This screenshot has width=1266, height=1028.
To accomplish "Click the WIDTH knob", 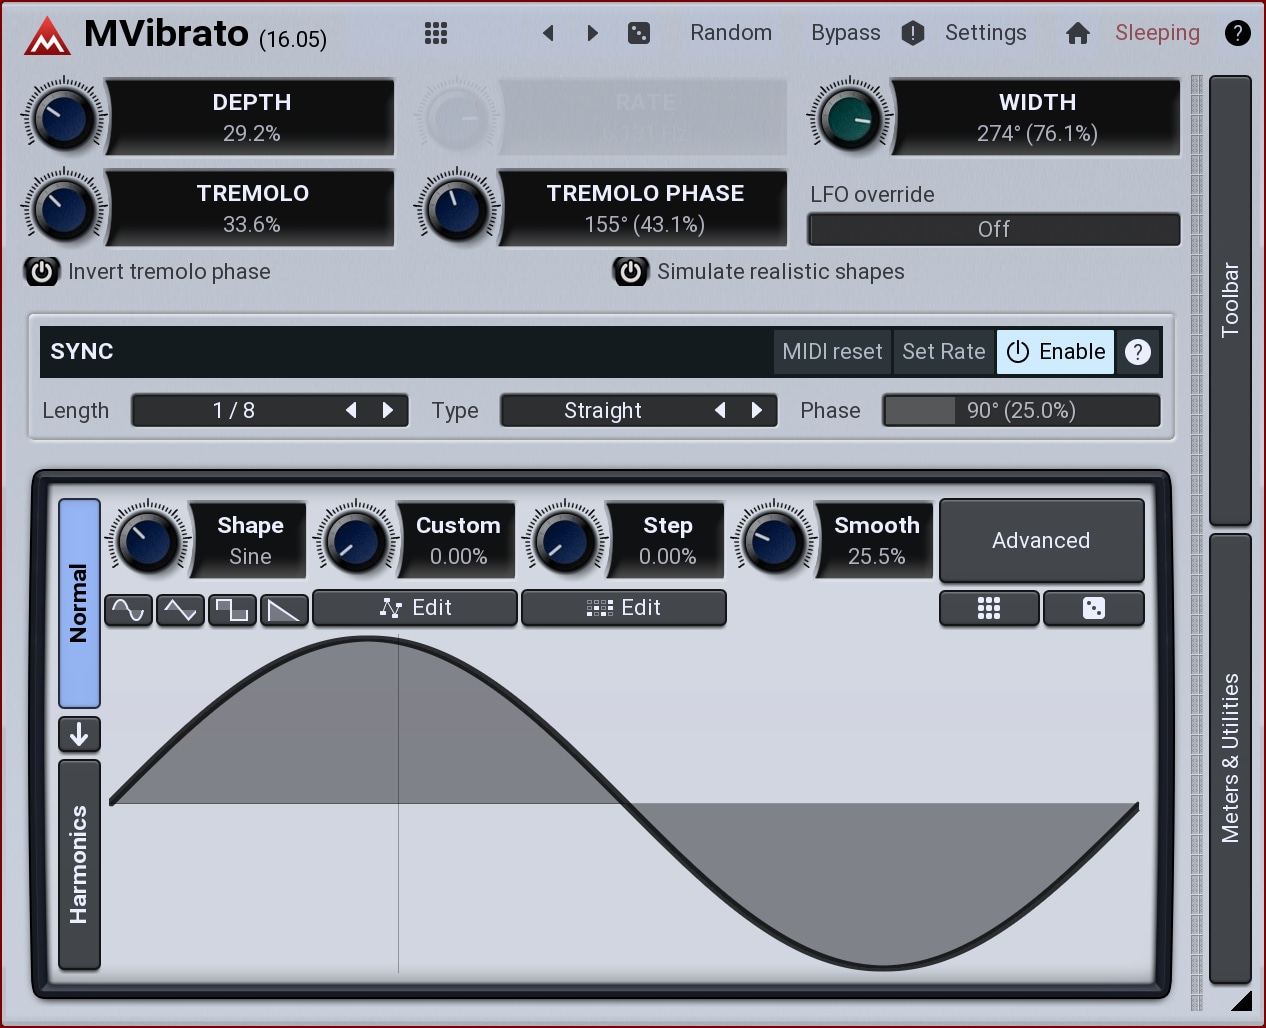I will coord(849,118).
